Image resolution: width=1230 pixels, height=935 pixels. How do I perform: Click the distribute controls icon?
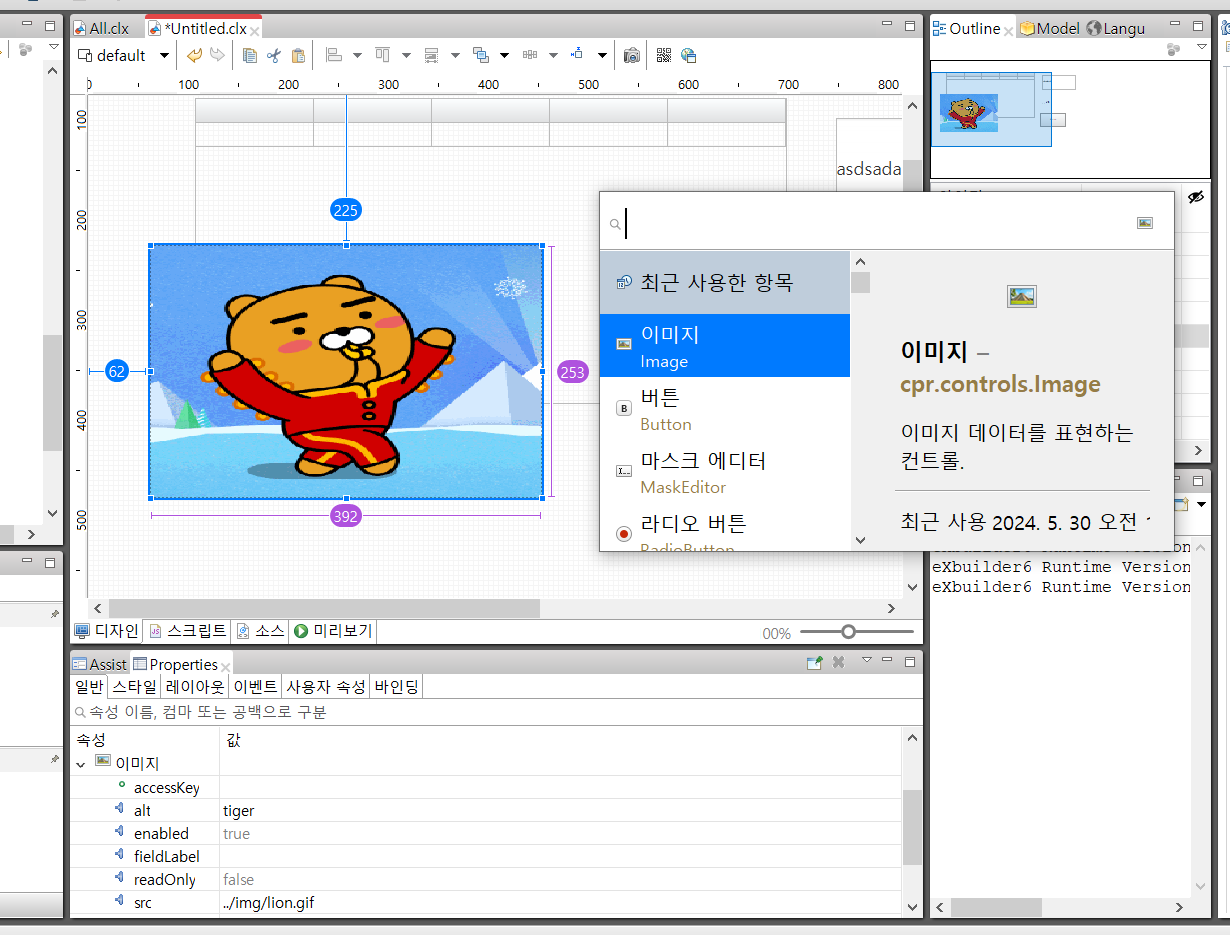[529, 55]
